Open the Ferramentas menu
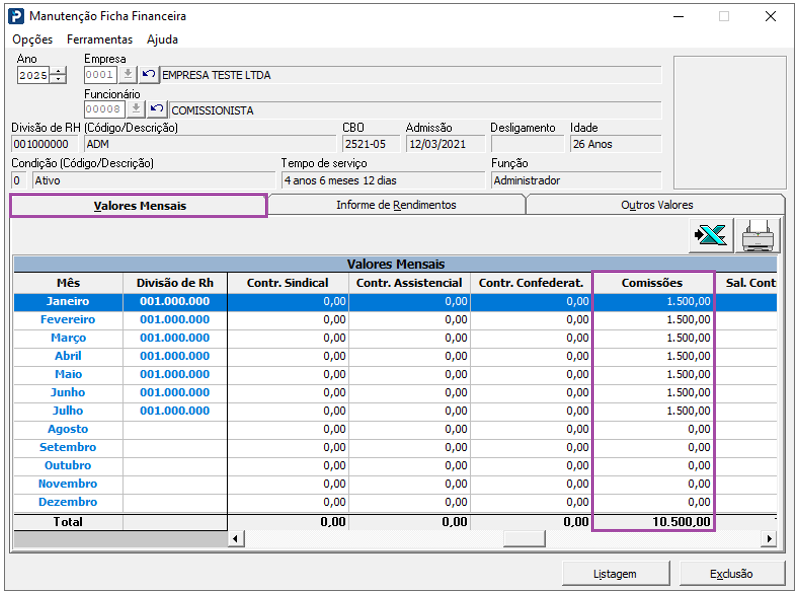This screenshot has height=596, width=800. coord(99,39)
